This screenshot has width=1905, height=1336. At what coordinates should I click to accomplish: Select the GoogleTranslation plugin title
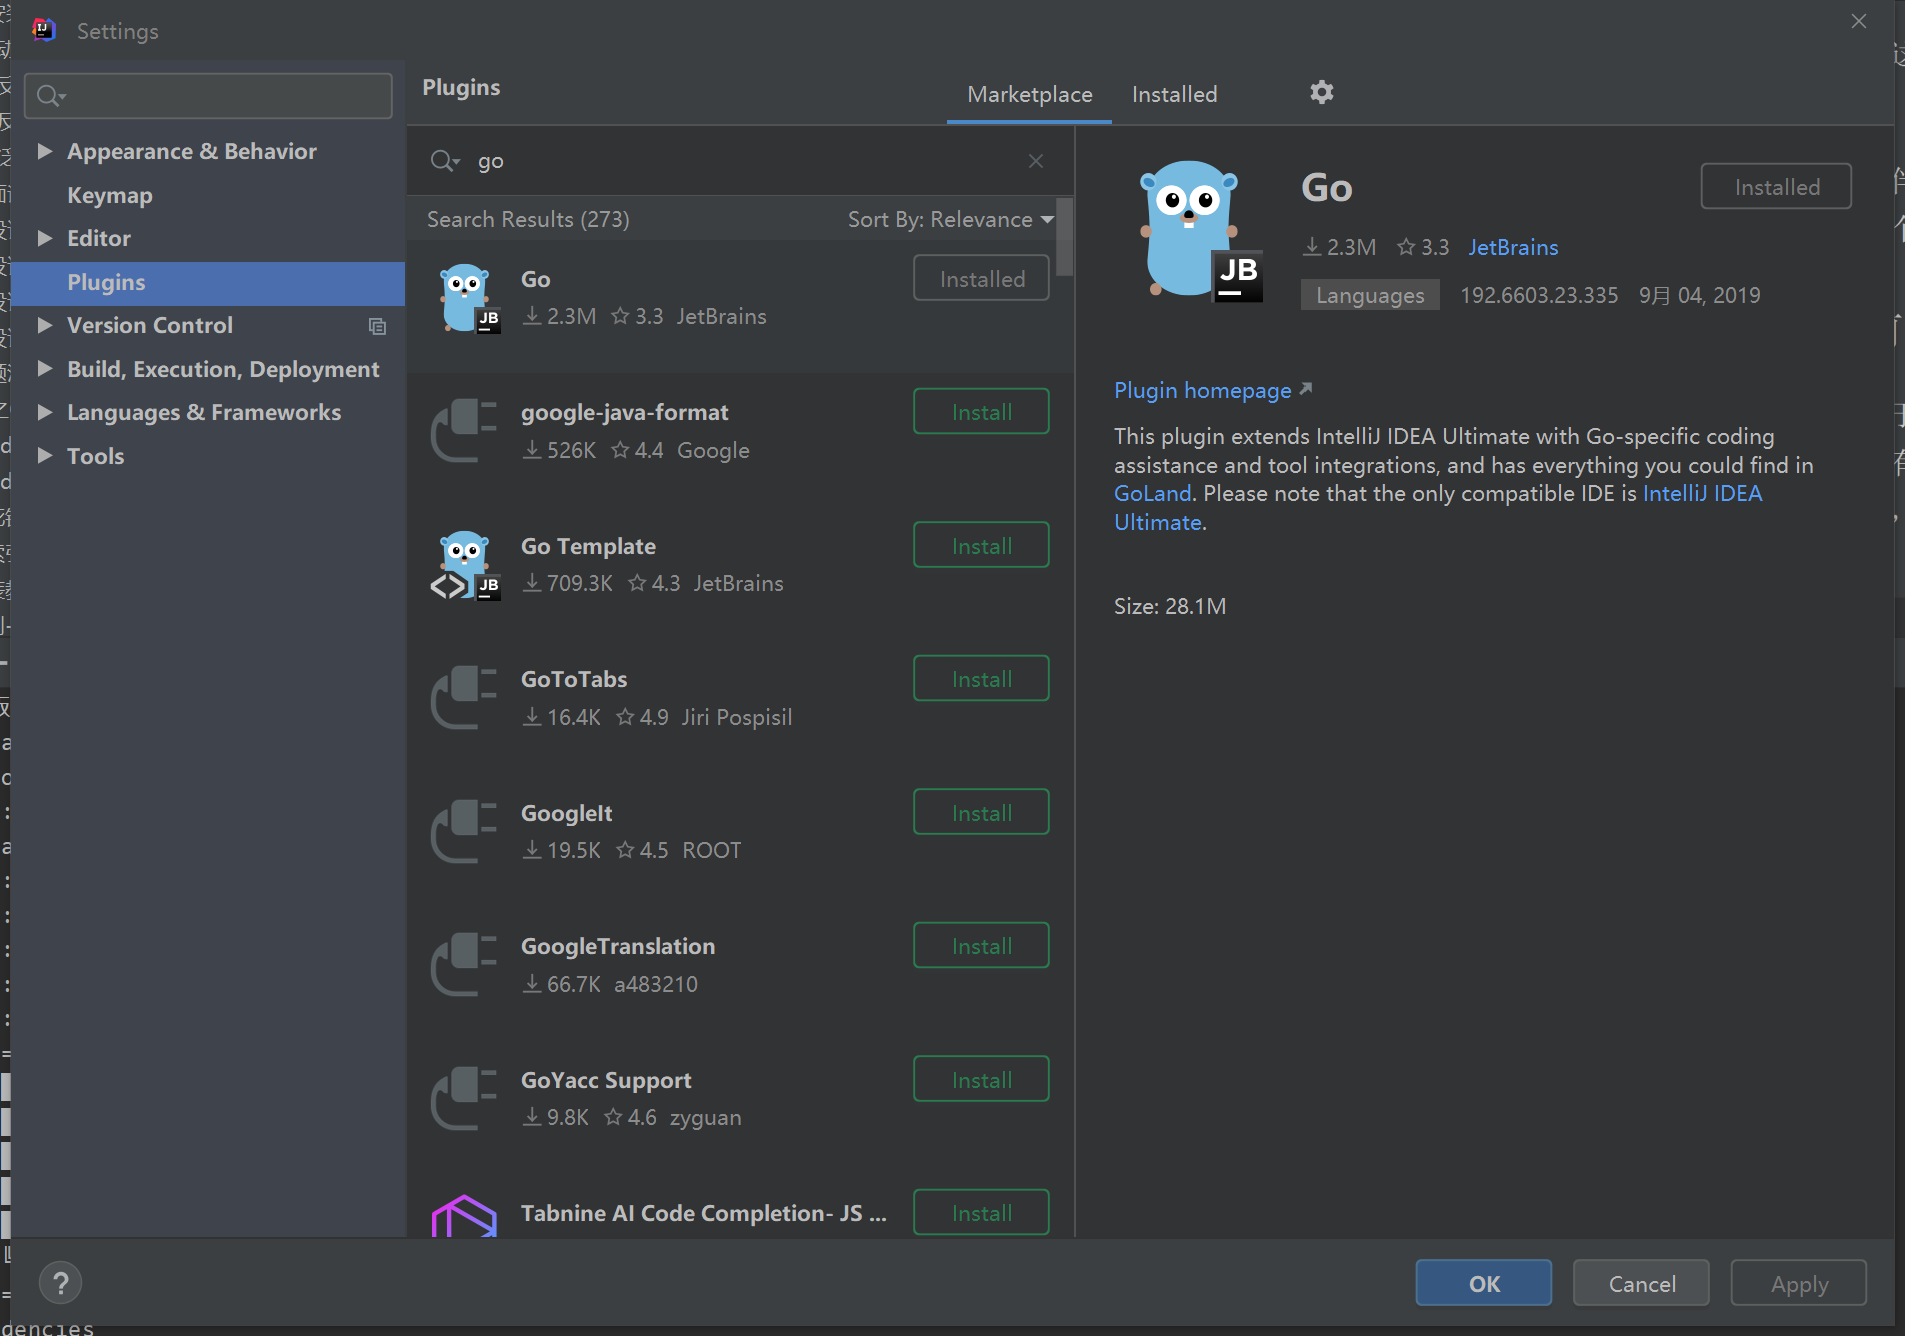[618, 946]
